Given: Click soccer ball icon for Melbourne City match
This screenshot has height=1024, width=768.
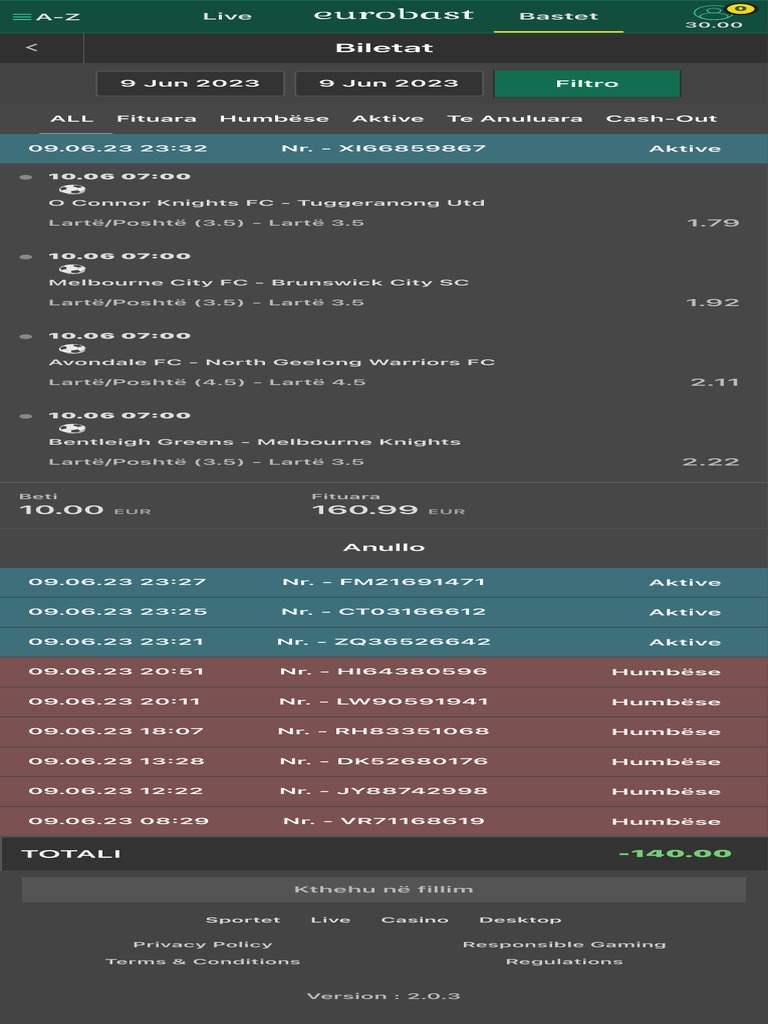Looking at the screenshot, I should coord(72,269).
